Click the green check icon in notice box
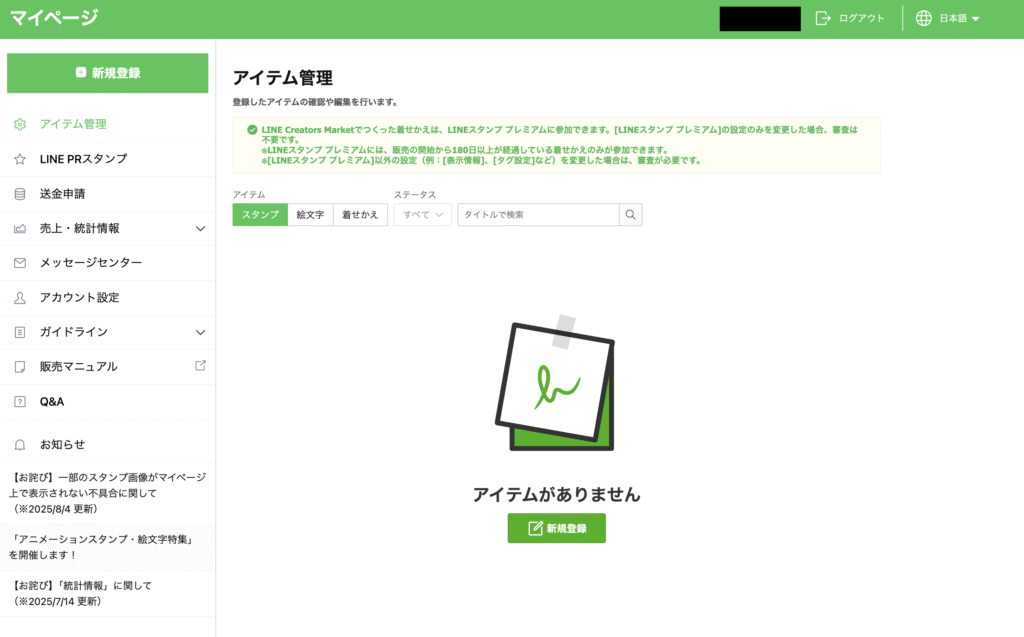This screenshot has width=1024, height=637. pyautogui.click(x=252, y=130)
